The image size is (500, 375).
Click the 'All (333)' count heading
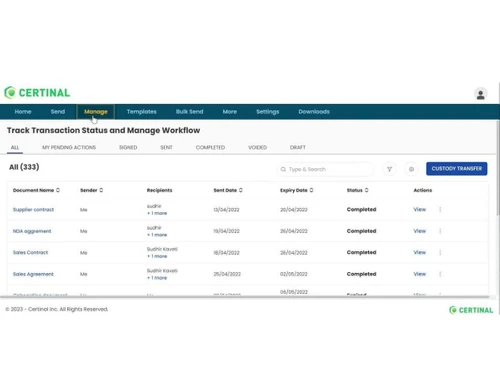pos(24,167)
